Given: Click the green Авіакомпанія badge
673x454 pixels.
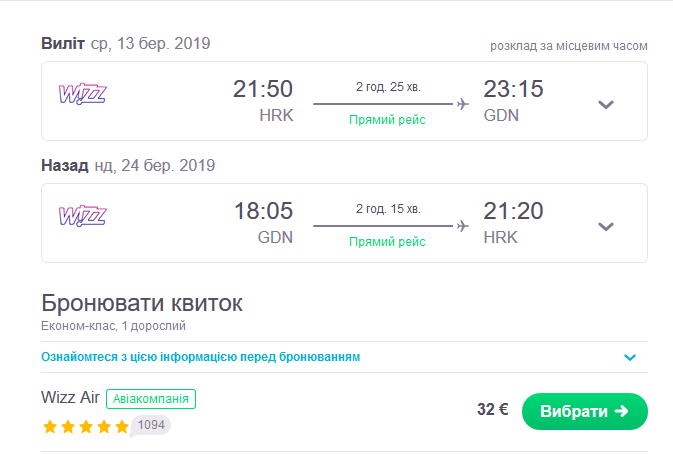Looking at the screenshot, I should pos(150,399).
